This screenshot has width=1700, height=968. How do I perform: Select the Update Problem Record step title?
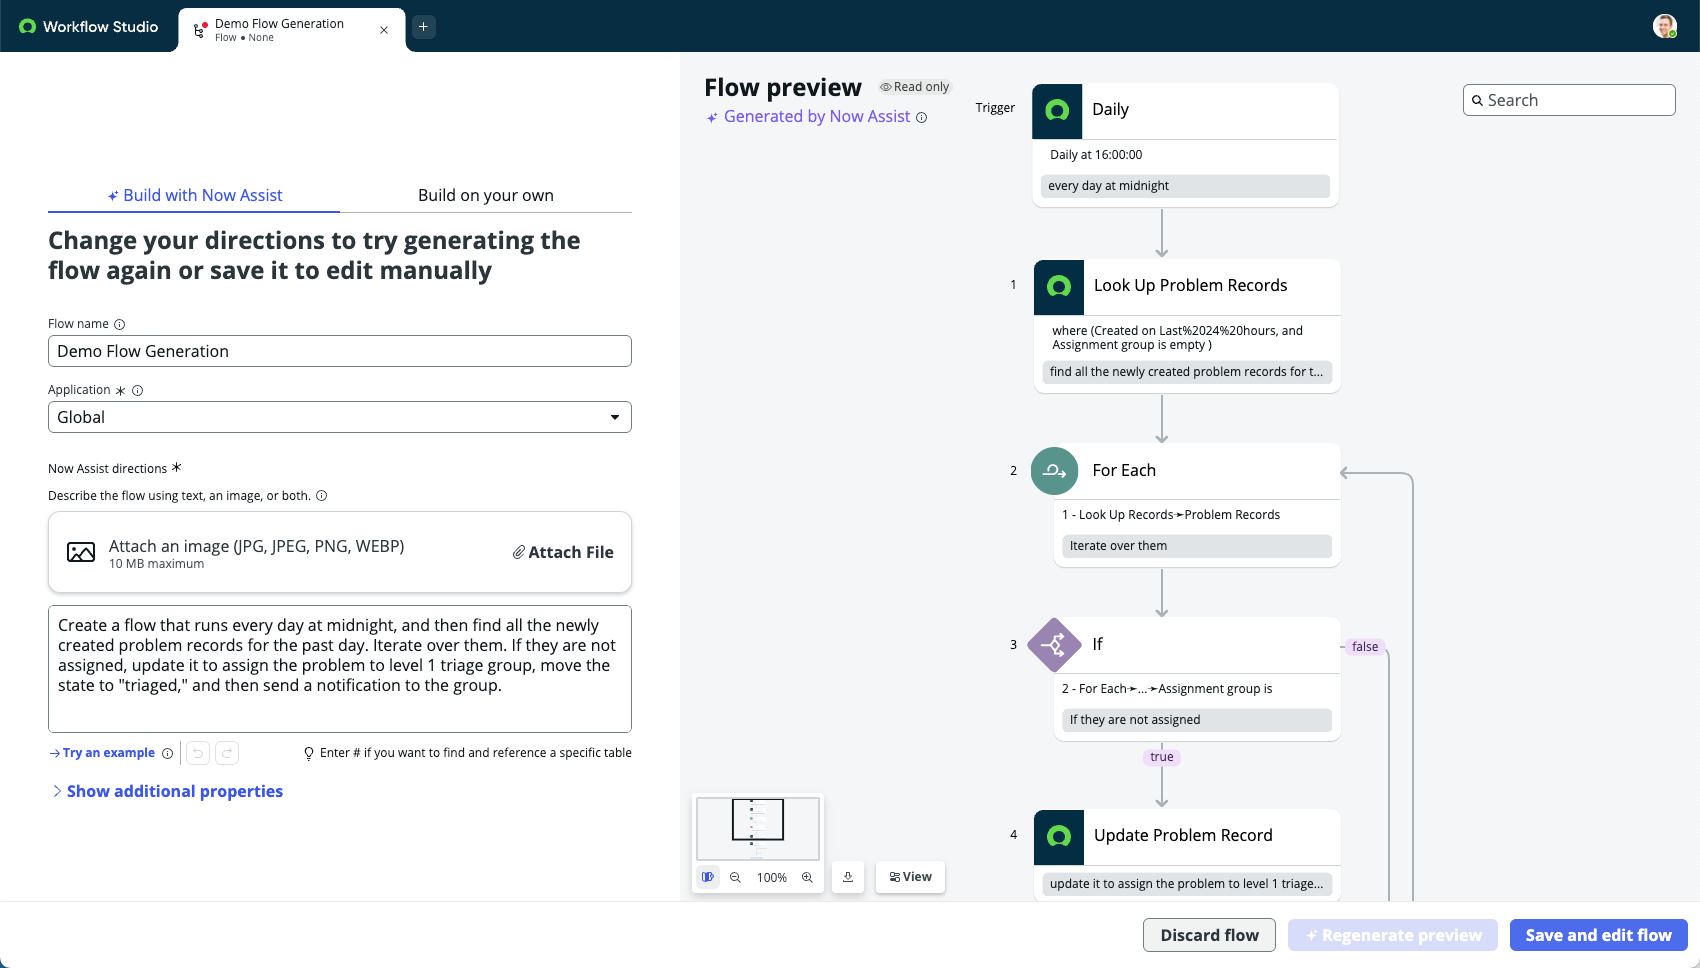pos(1183,836)
